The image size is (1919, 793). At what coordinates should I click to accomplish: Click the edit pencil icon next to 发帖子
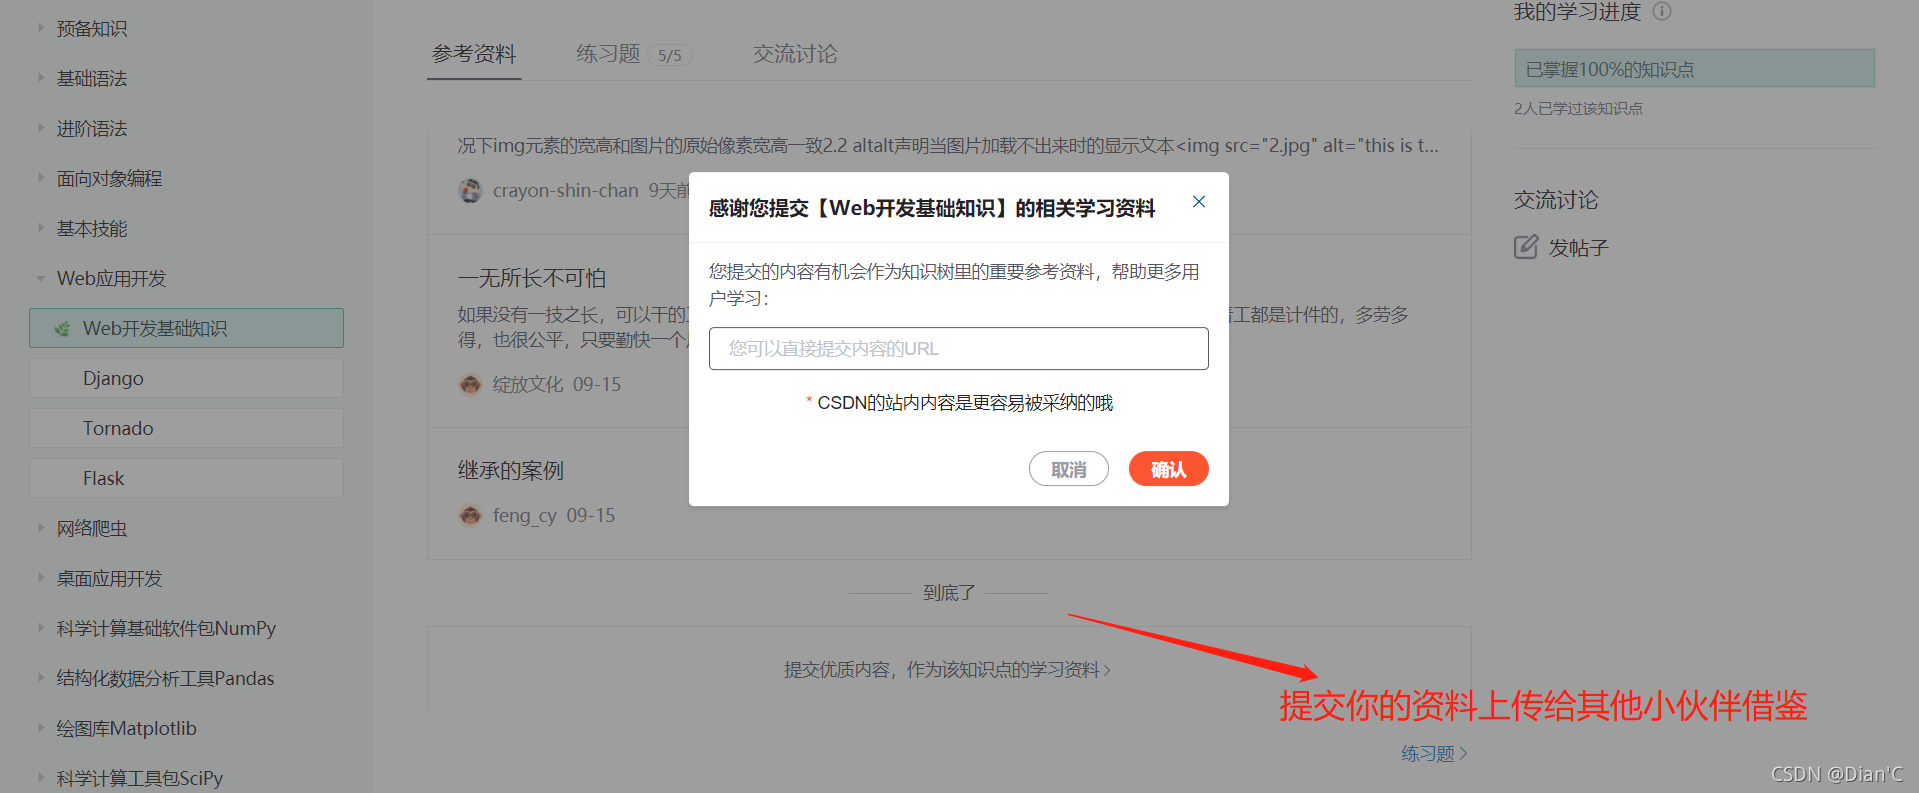coord(1526,247)
